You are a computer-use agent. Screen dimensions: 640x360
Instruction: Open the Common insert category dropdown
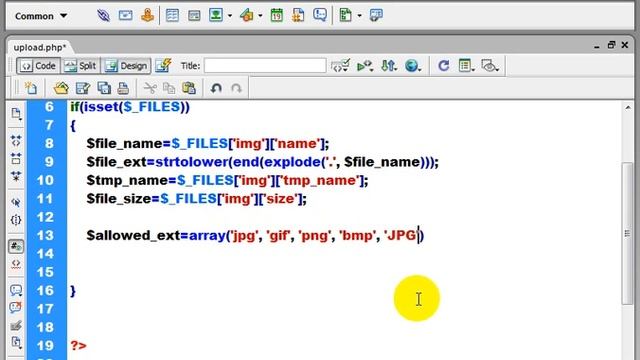pyautogui.click(x=41, y=16)
